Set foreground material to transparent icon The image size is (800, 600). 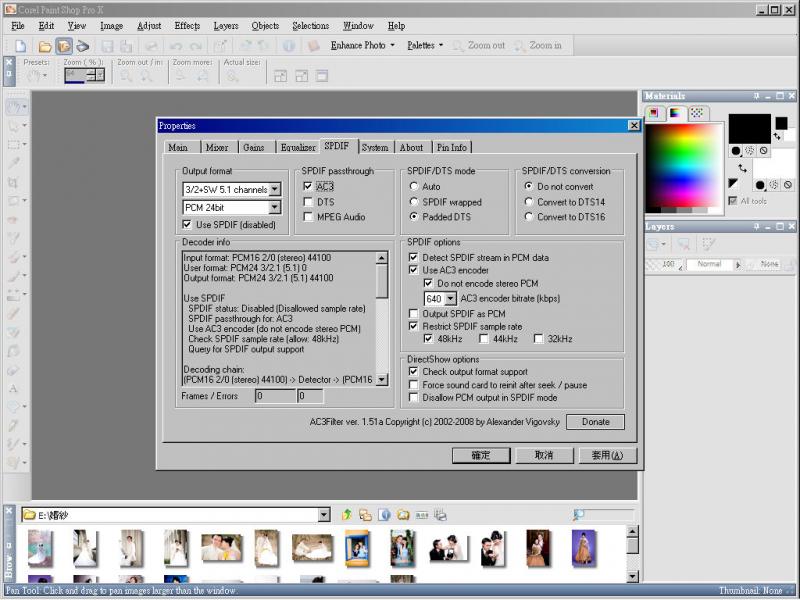tap(763, 151)
